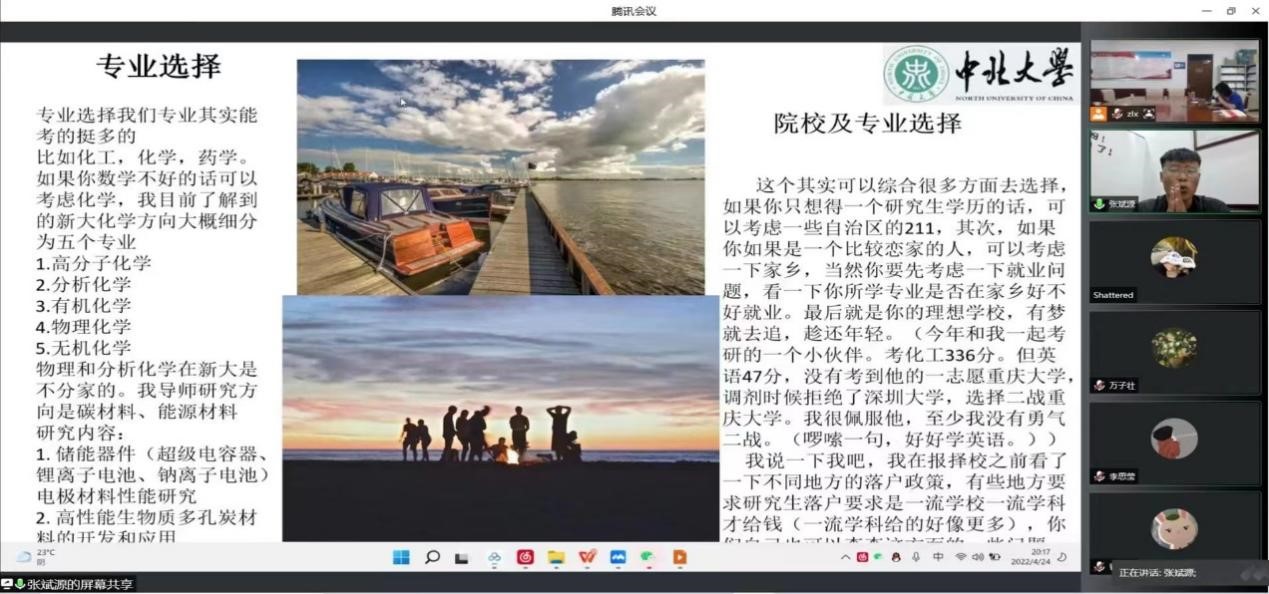Select the 万子壮 participant tile
Screen dimensions: 1269x594
[x=1174, y=351]
